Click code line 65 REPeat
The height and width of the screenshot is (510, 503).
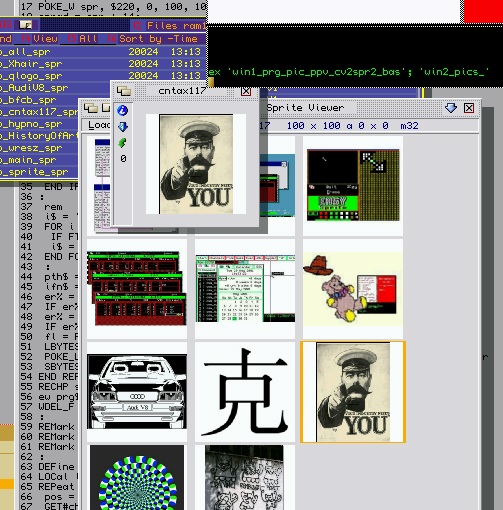[x=48, y=487]
